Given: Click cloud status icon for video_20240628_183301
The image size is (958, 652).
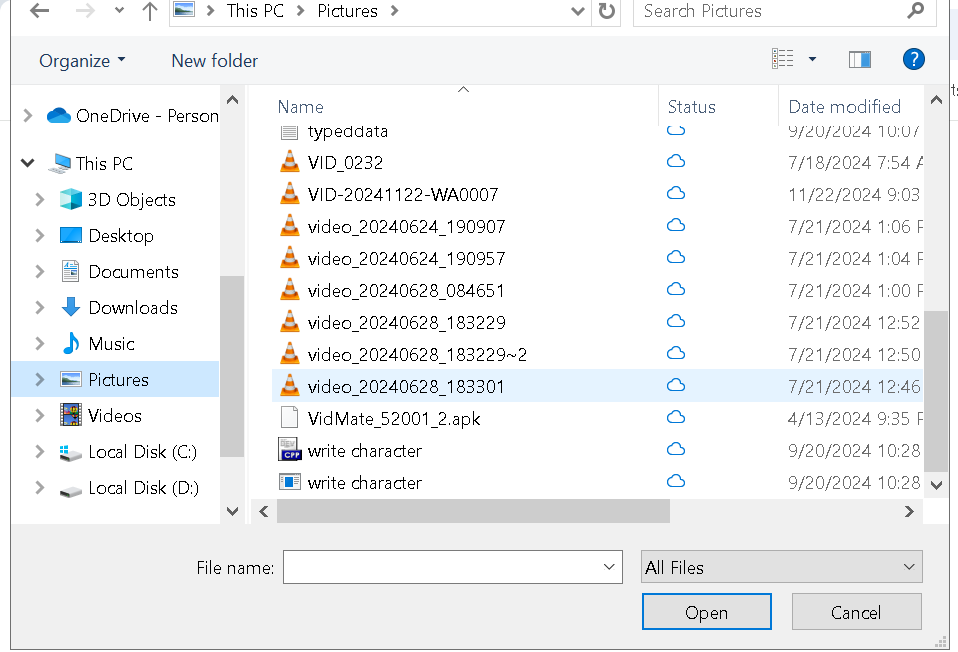Looking at the screenshot, I should [x=676, y=386].
